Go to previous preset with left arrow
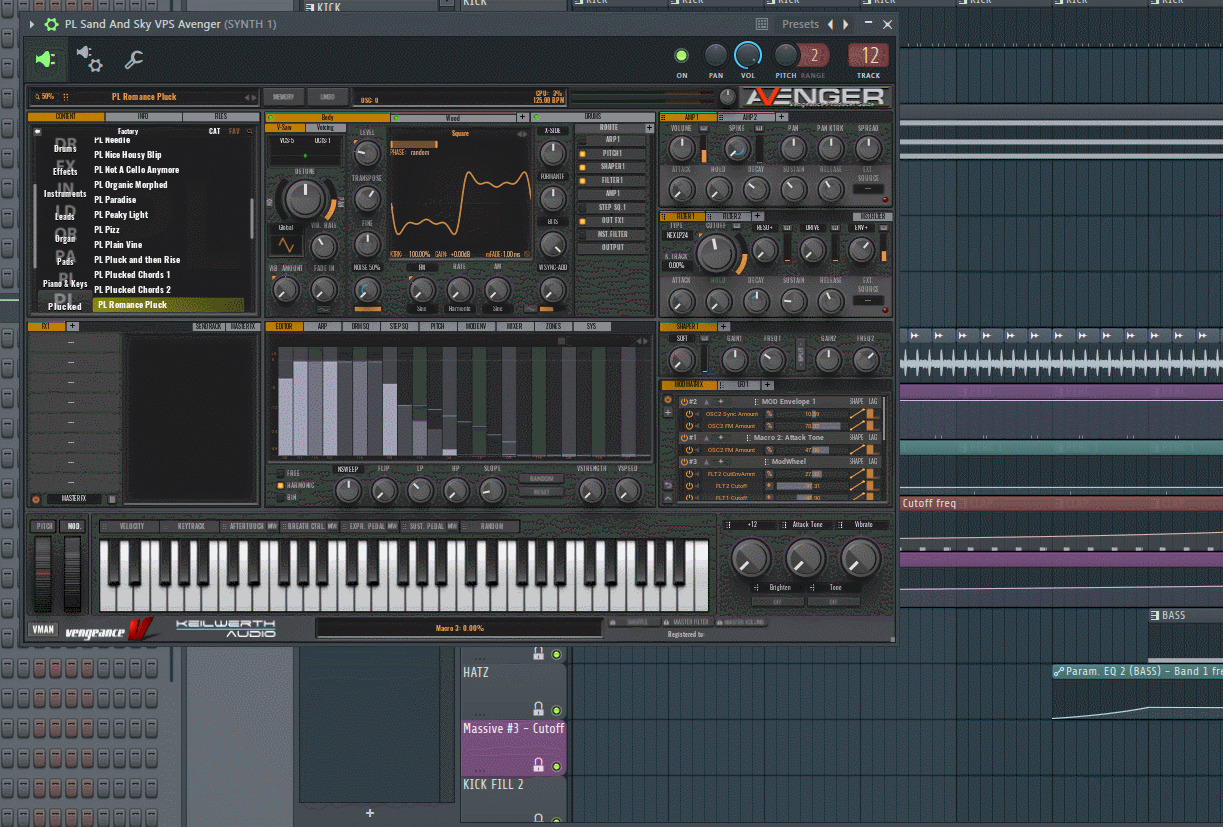This screenshot has height=827, width=1223. coord(830,24)
